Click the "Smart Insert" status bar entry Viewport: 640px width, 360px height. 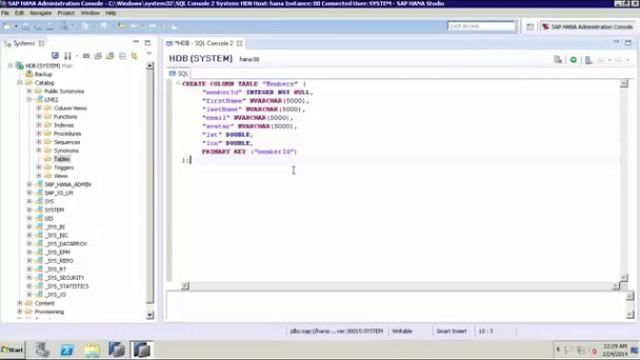(451, 331)
